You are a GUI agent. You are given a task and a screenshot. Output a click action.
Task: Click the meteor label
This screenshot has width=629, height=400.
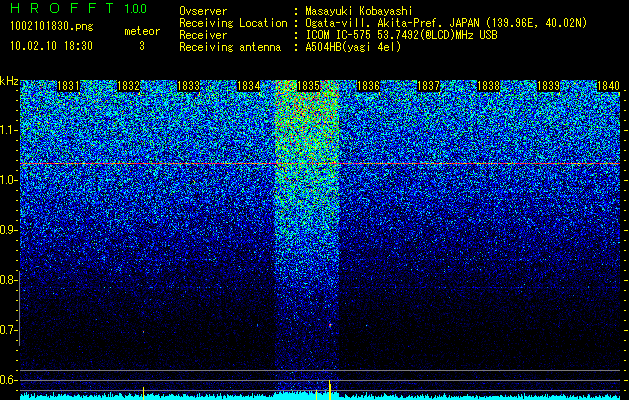point(142,31)
